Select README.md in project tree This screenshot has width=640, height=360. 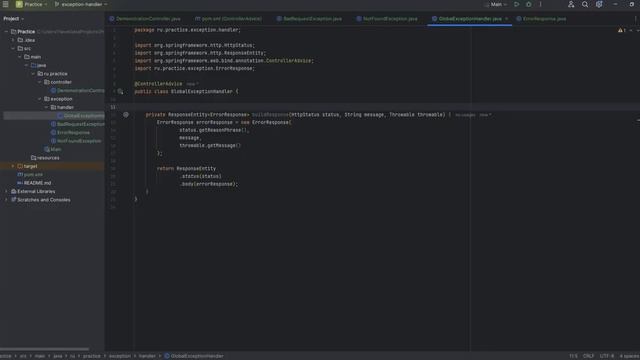[x=34, y=183]
